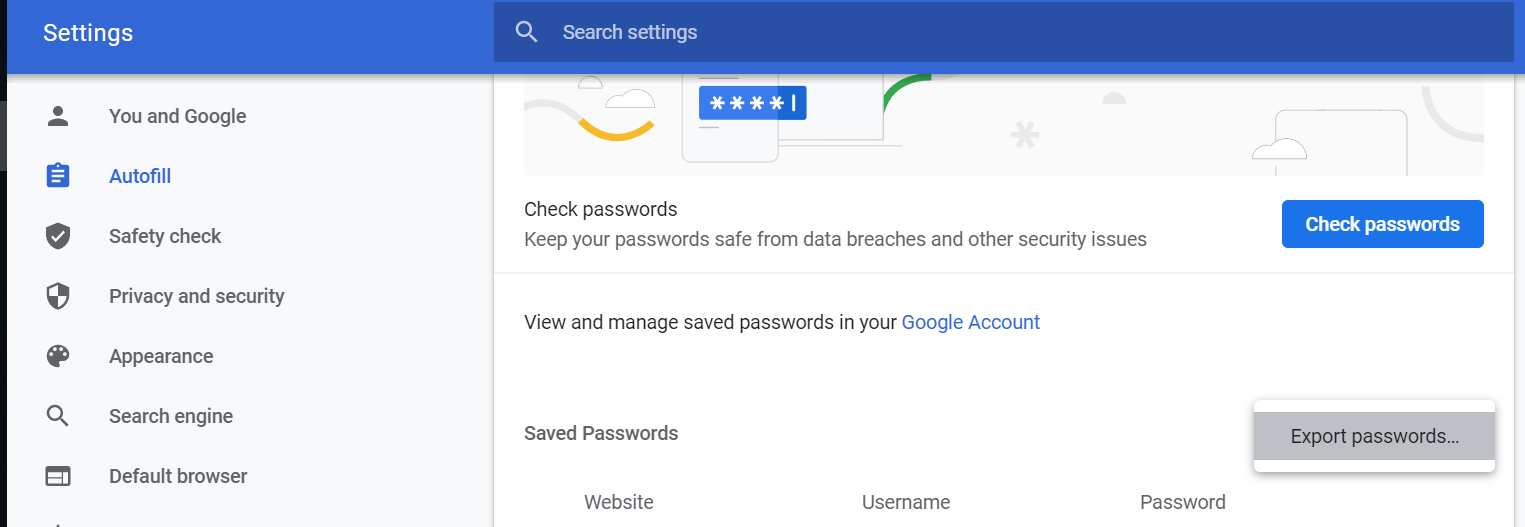Open the You and Google section
This screenshot has height=527, width=1525.
coord(177,116)
